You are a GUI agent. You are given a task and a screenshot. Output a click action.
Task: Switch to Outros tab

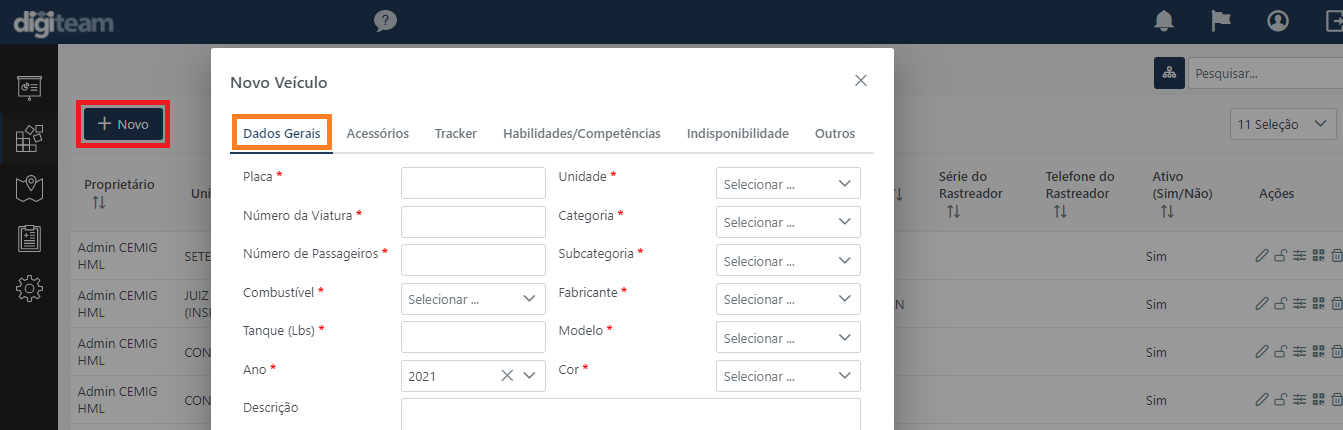tap(835, 133)
